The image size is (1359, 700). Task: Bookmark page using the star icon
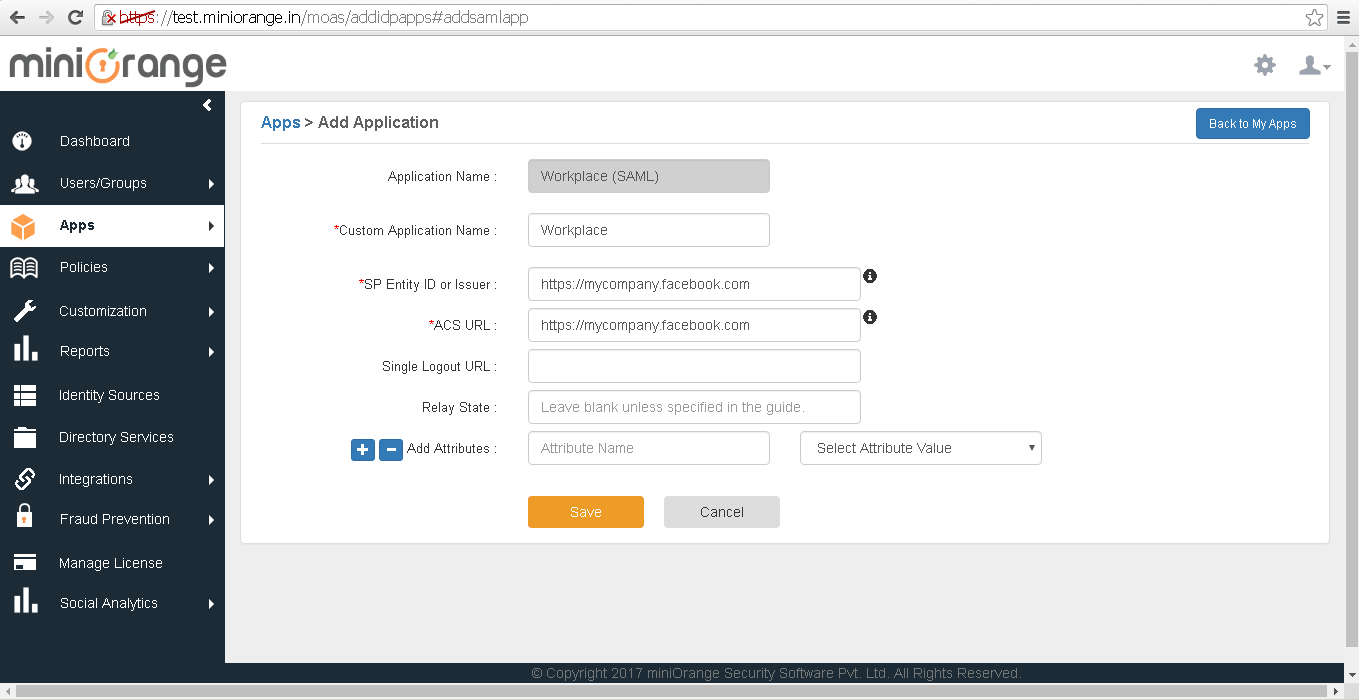click(1314, 18)
